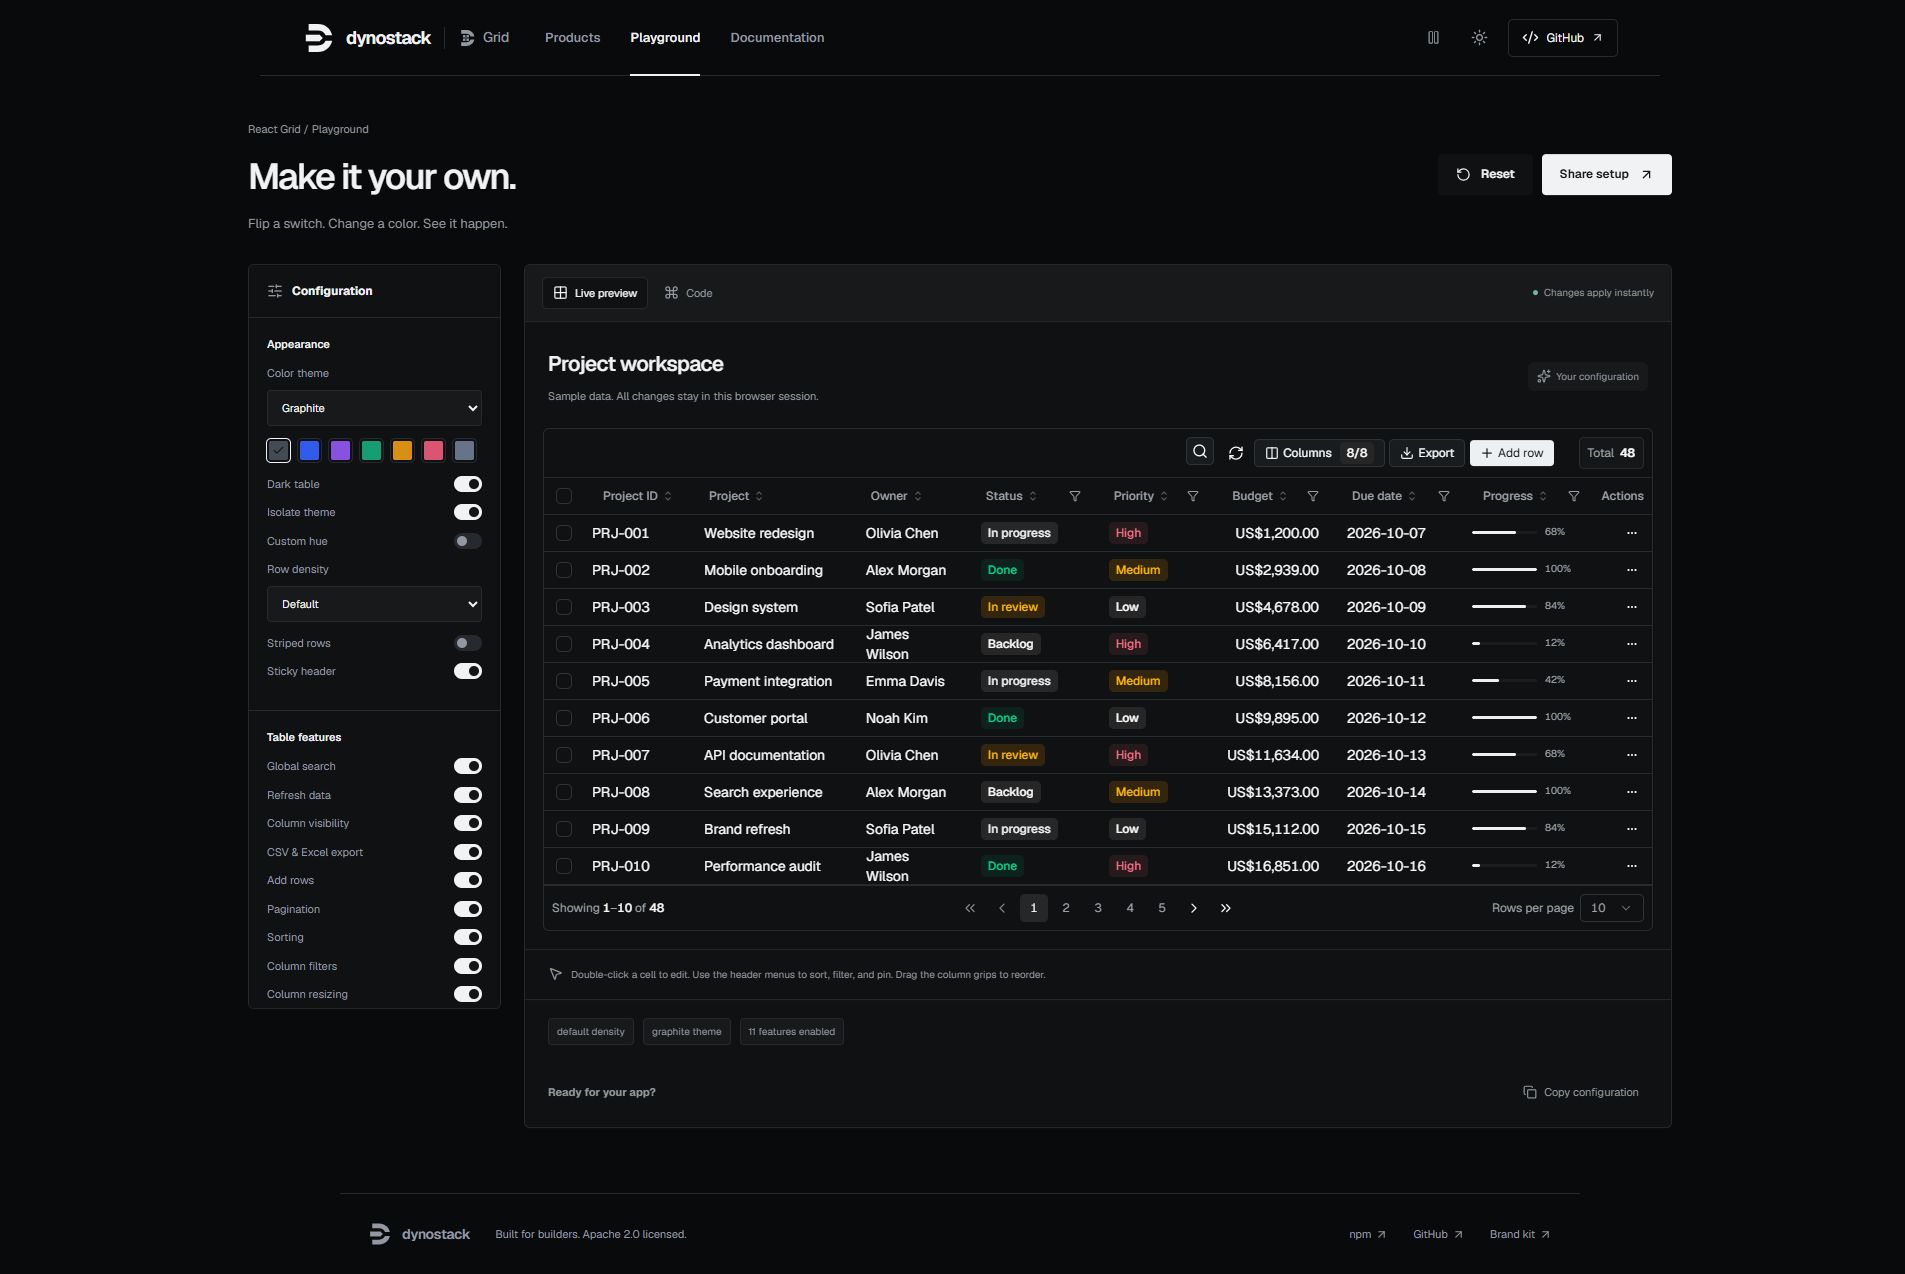Open the filter for the Progress column

click(x=1574, y=496)
